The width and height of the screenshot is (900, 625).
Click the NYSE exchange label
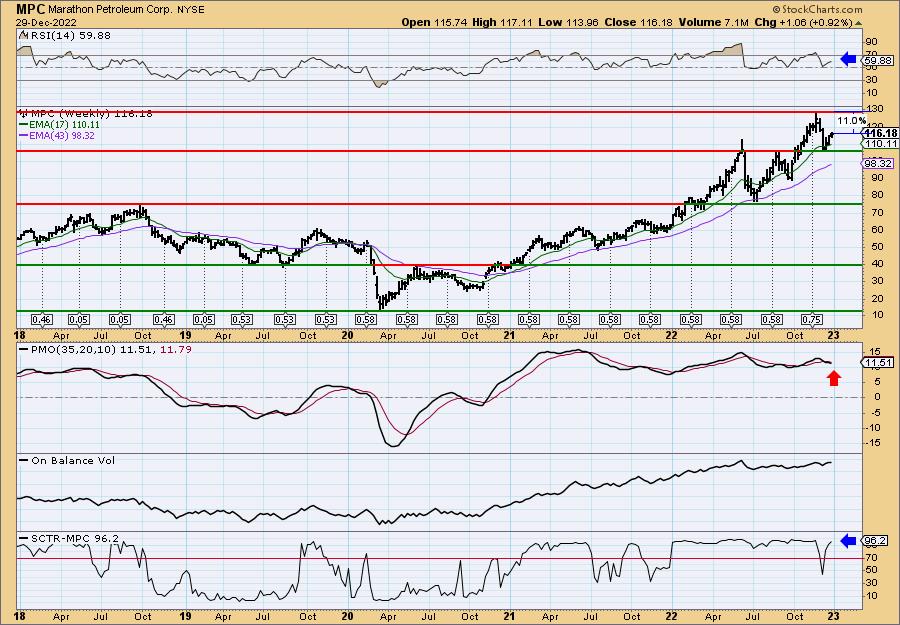[192, 10]
